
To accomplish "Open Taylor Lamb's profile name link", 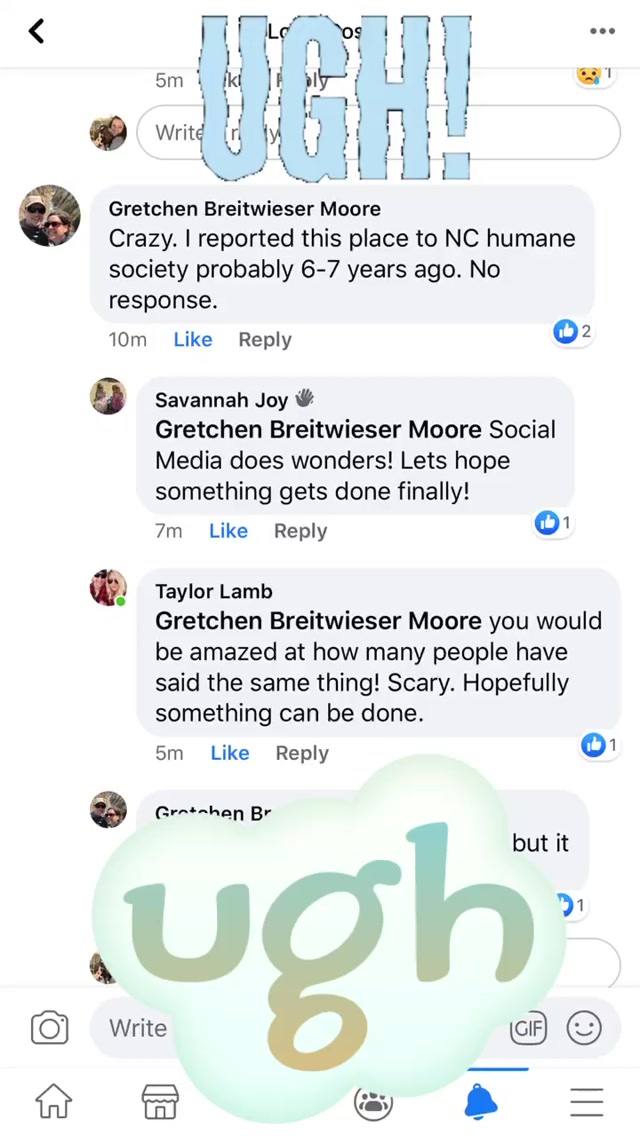I will pos(213,591).
